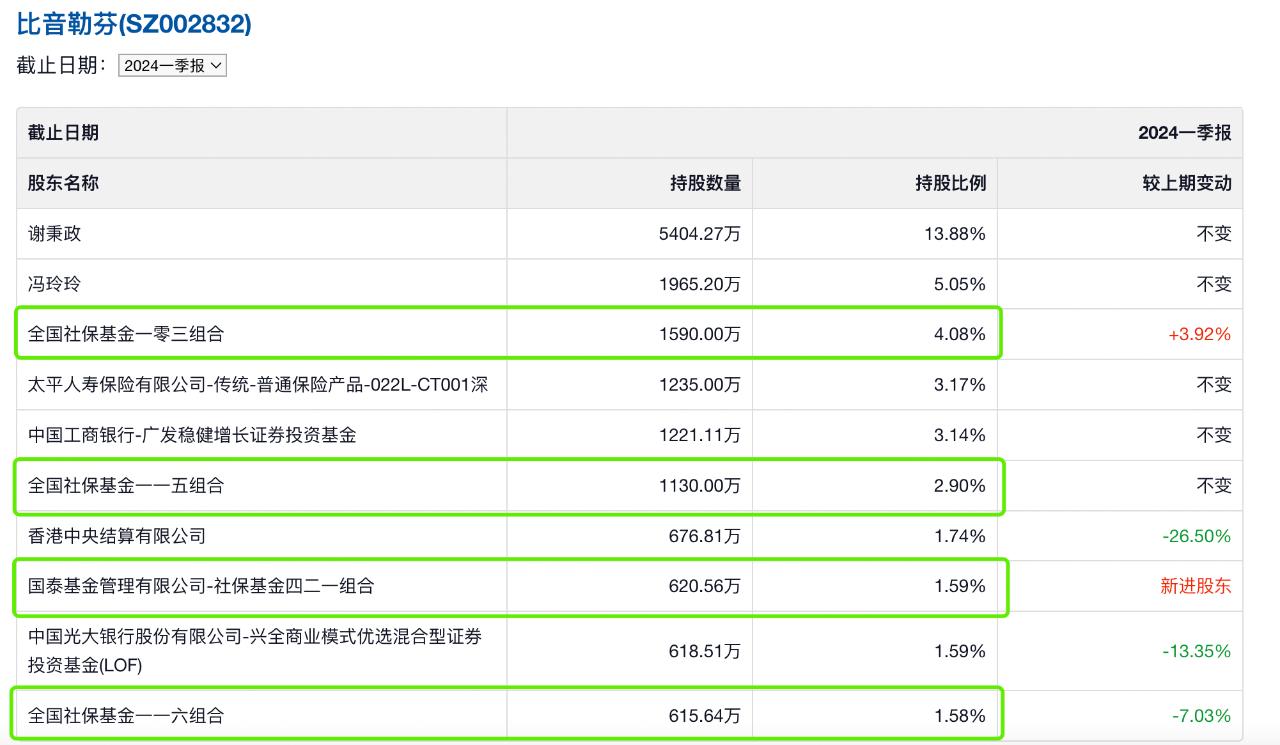Click the green -26.50% change value

(x=1196, y=536)
